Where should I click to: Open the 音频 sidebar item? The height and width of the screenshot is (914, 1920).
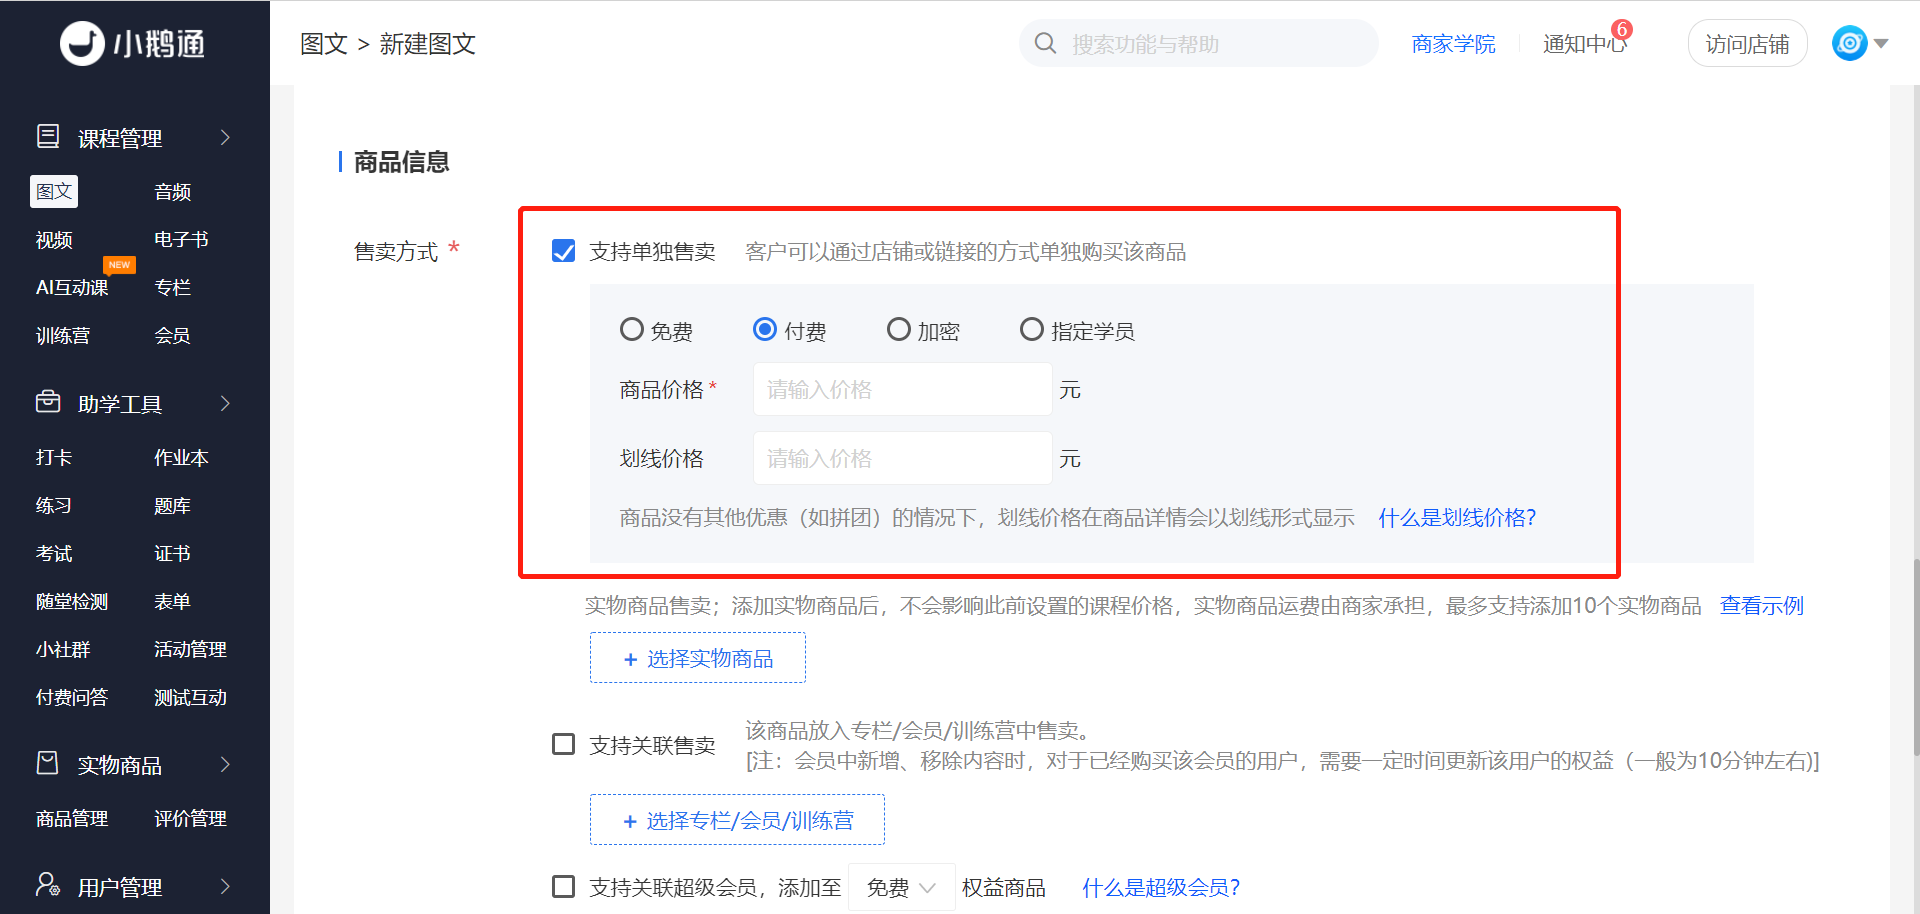click(173, 191)
